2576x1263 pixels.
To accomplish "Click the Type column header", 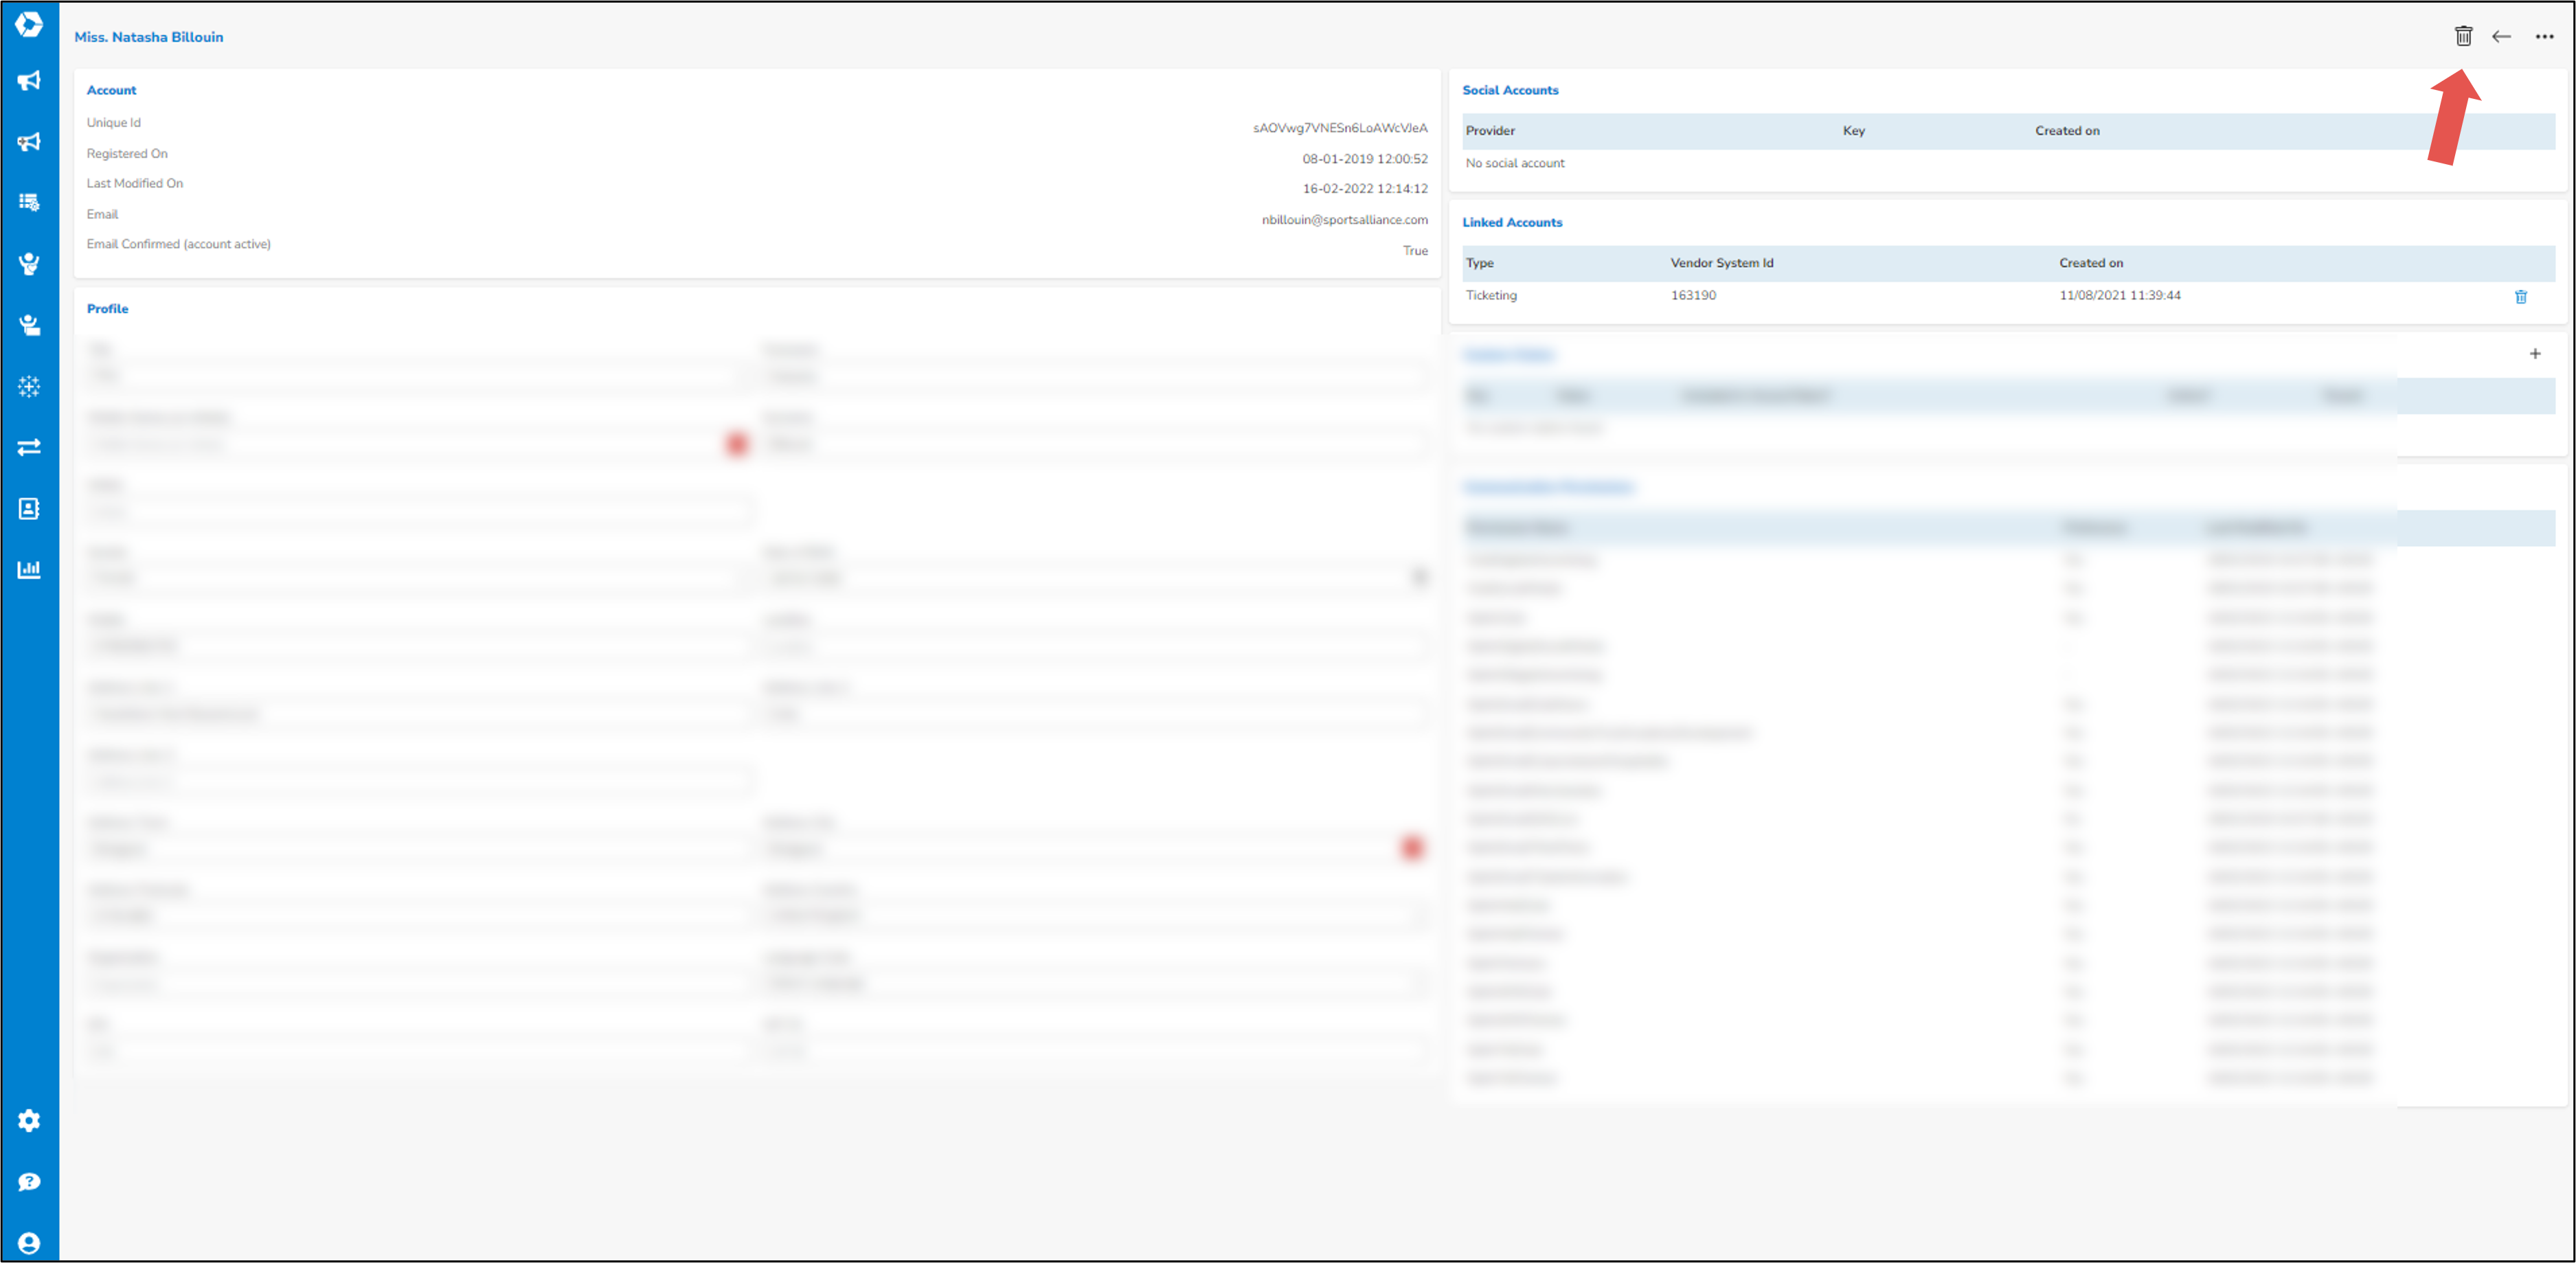I will click(x=1479, y=263).
